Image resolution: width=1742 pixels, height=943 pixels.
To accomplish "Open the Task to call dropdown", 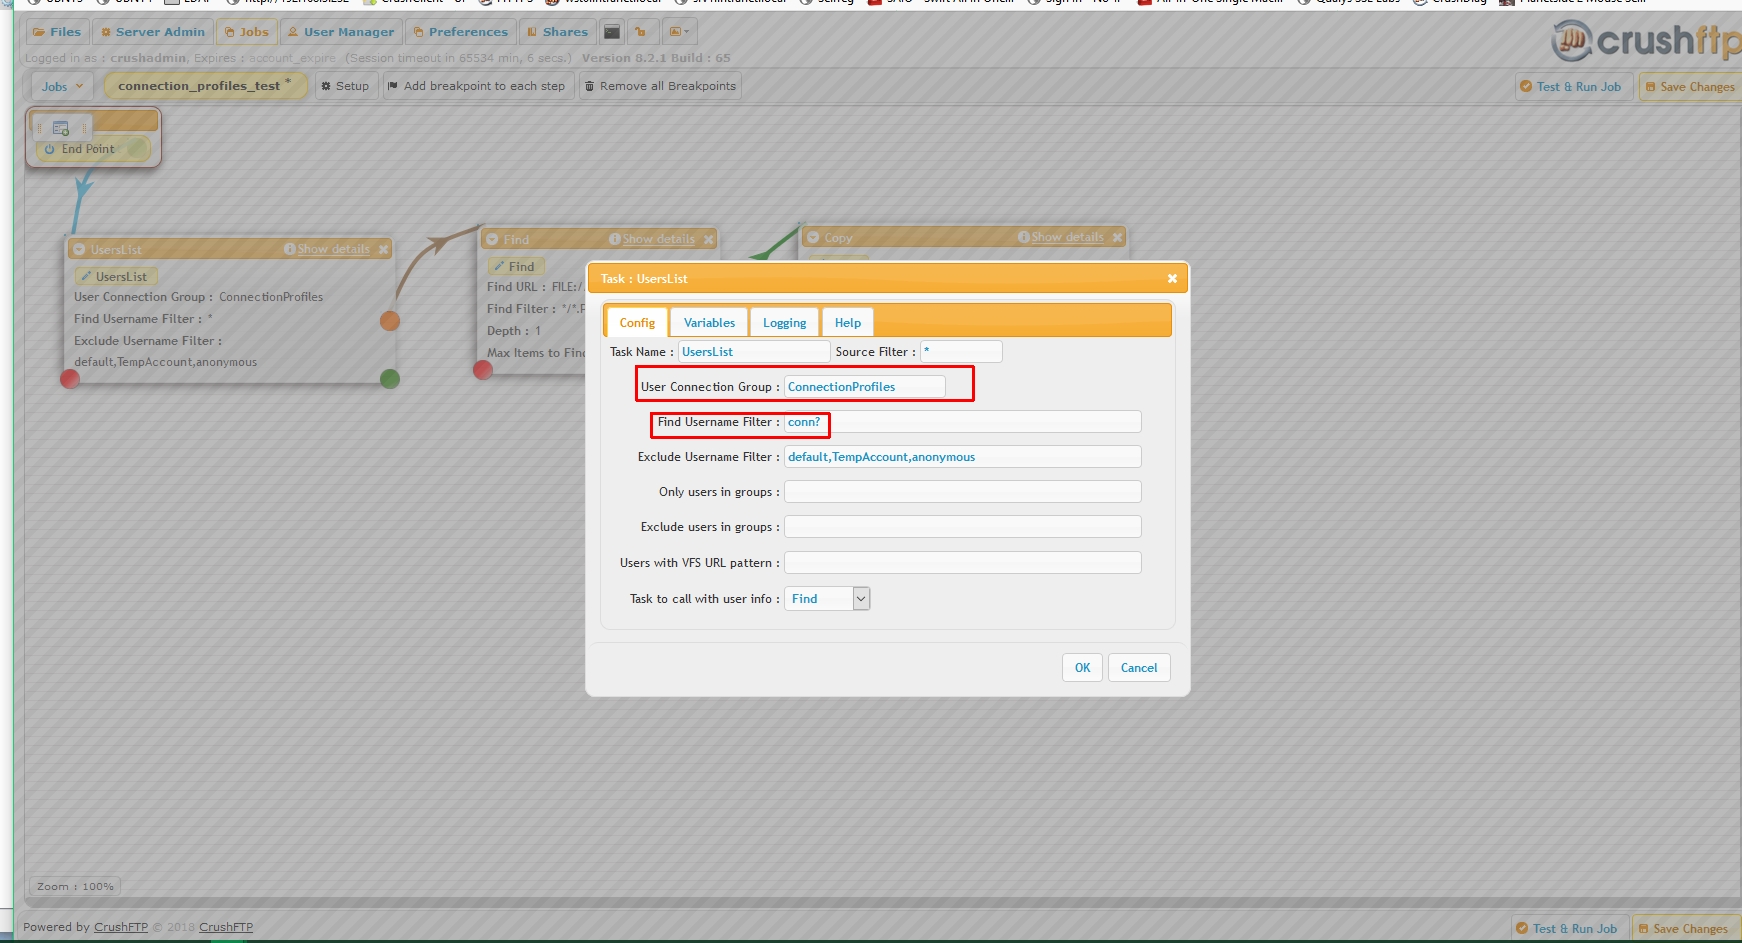I will coord(860,599).
